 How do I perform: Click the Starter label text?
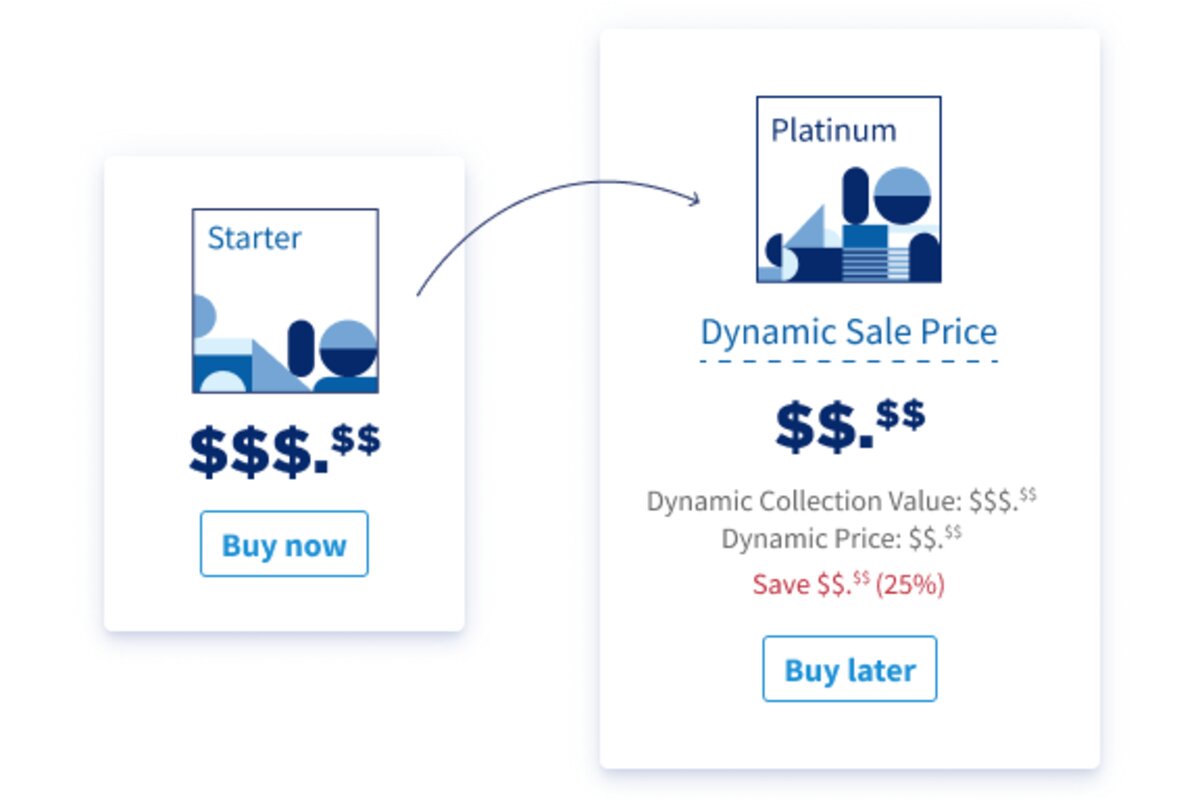(254, 238)
